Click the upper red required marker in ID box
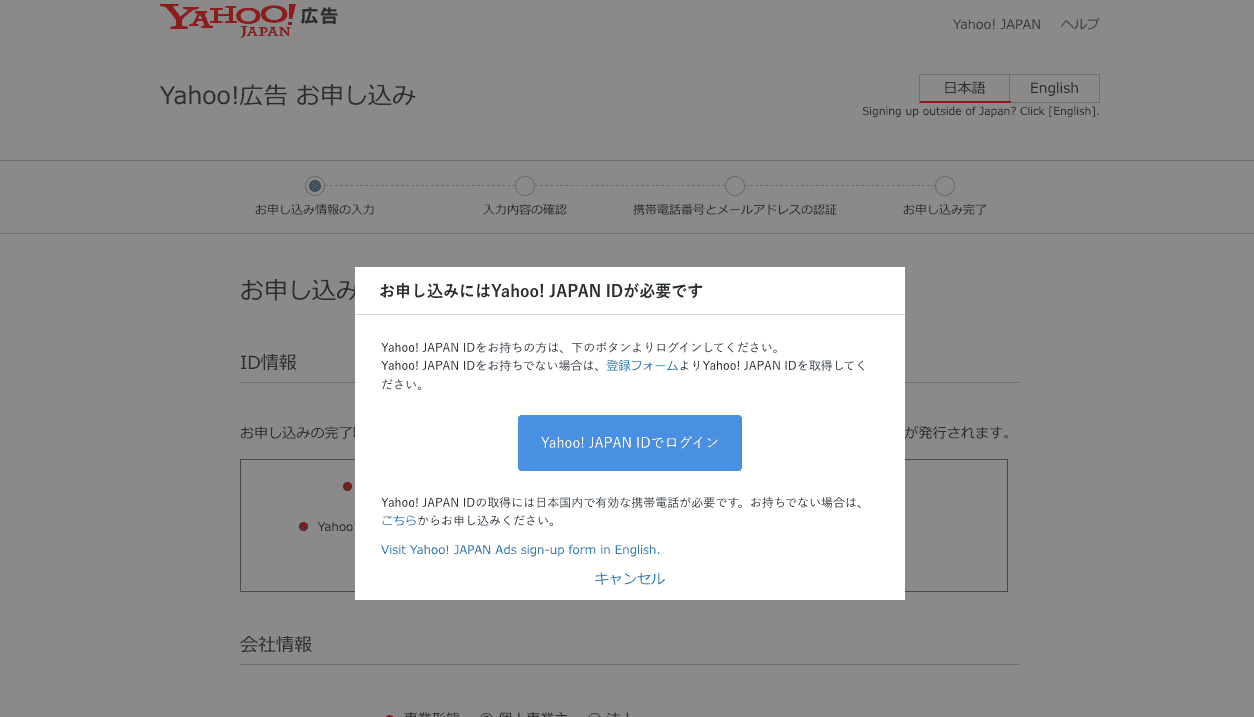The width and height of the screenshot is (1254, 717). click(x=347, y=487)
